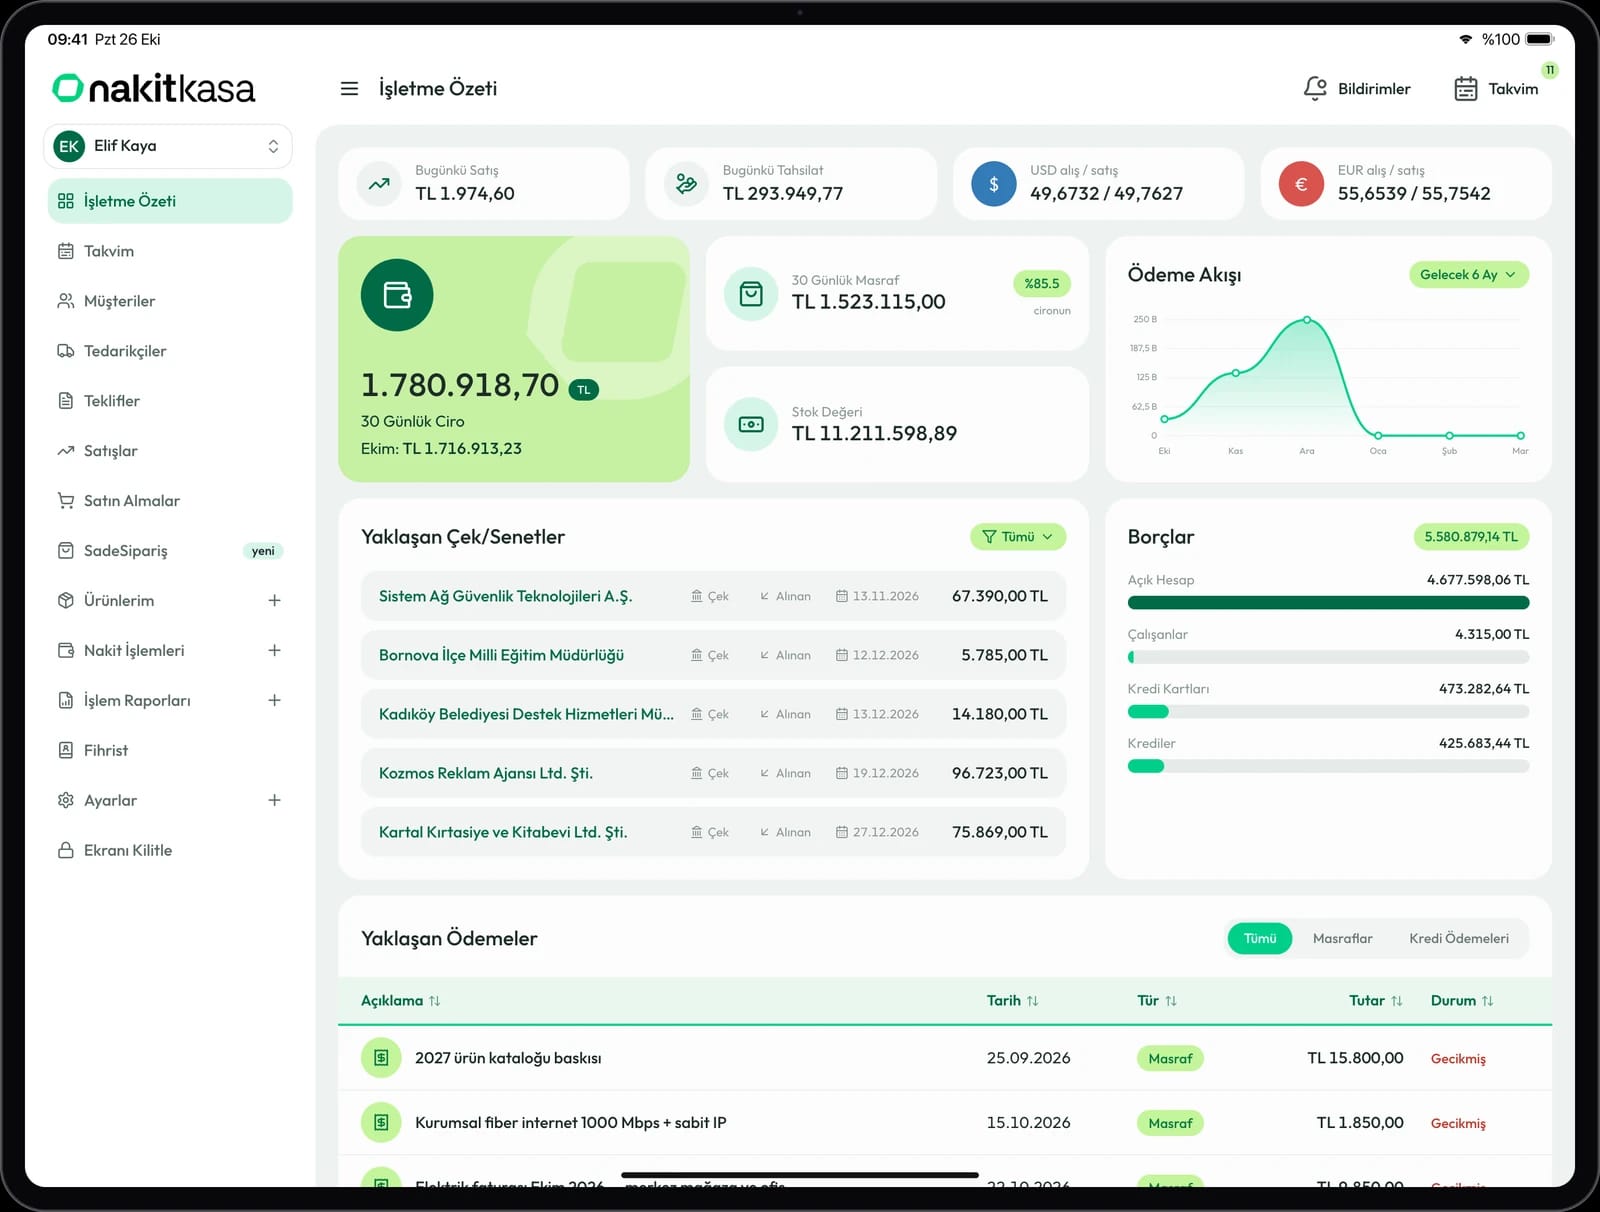This screenshot has width=1600, height=1212.
Task: Click the nakitkasa logo
Action: point(154,88)
